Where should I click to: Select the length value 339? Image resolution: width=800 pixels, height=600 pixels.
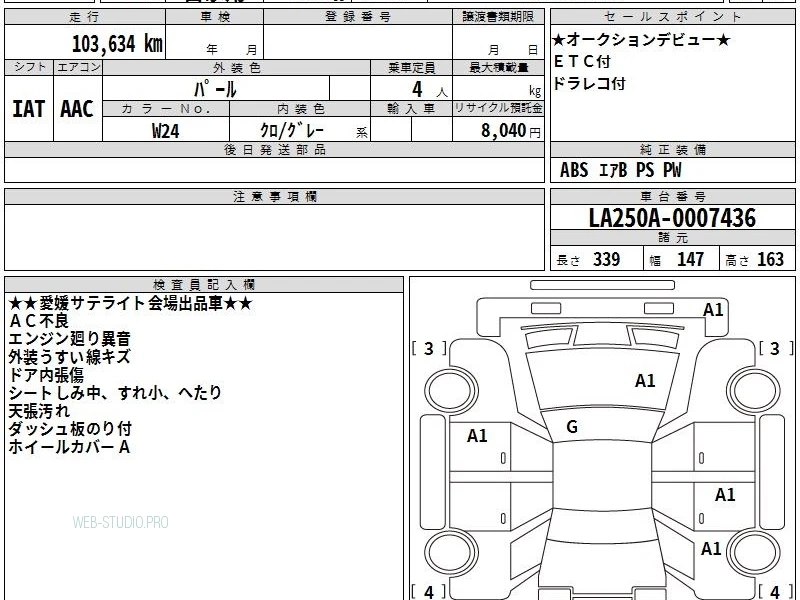(606, 259)
